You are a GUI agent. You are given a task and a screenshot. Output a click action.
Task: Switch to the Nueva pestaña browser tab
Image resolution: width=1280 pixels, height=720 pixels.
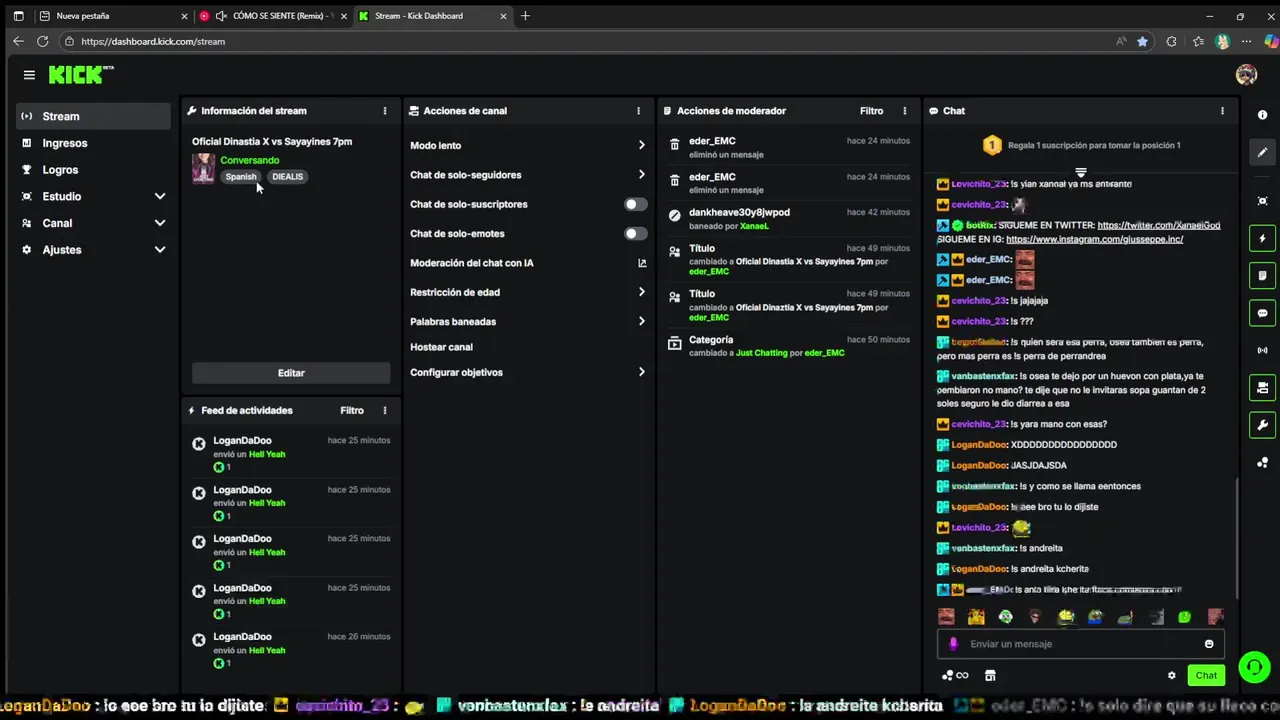coord(111,16)
